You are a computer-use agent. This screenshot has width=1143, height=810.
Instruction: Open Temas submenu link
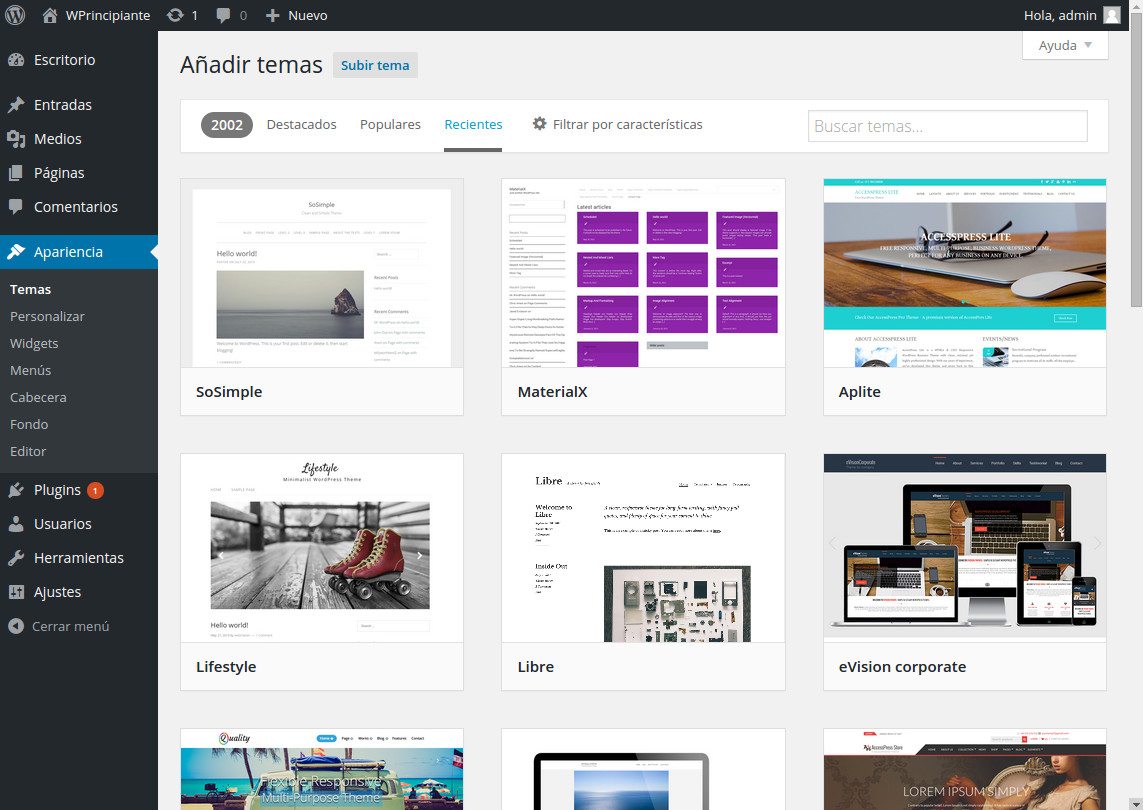[x=31, y=289]
